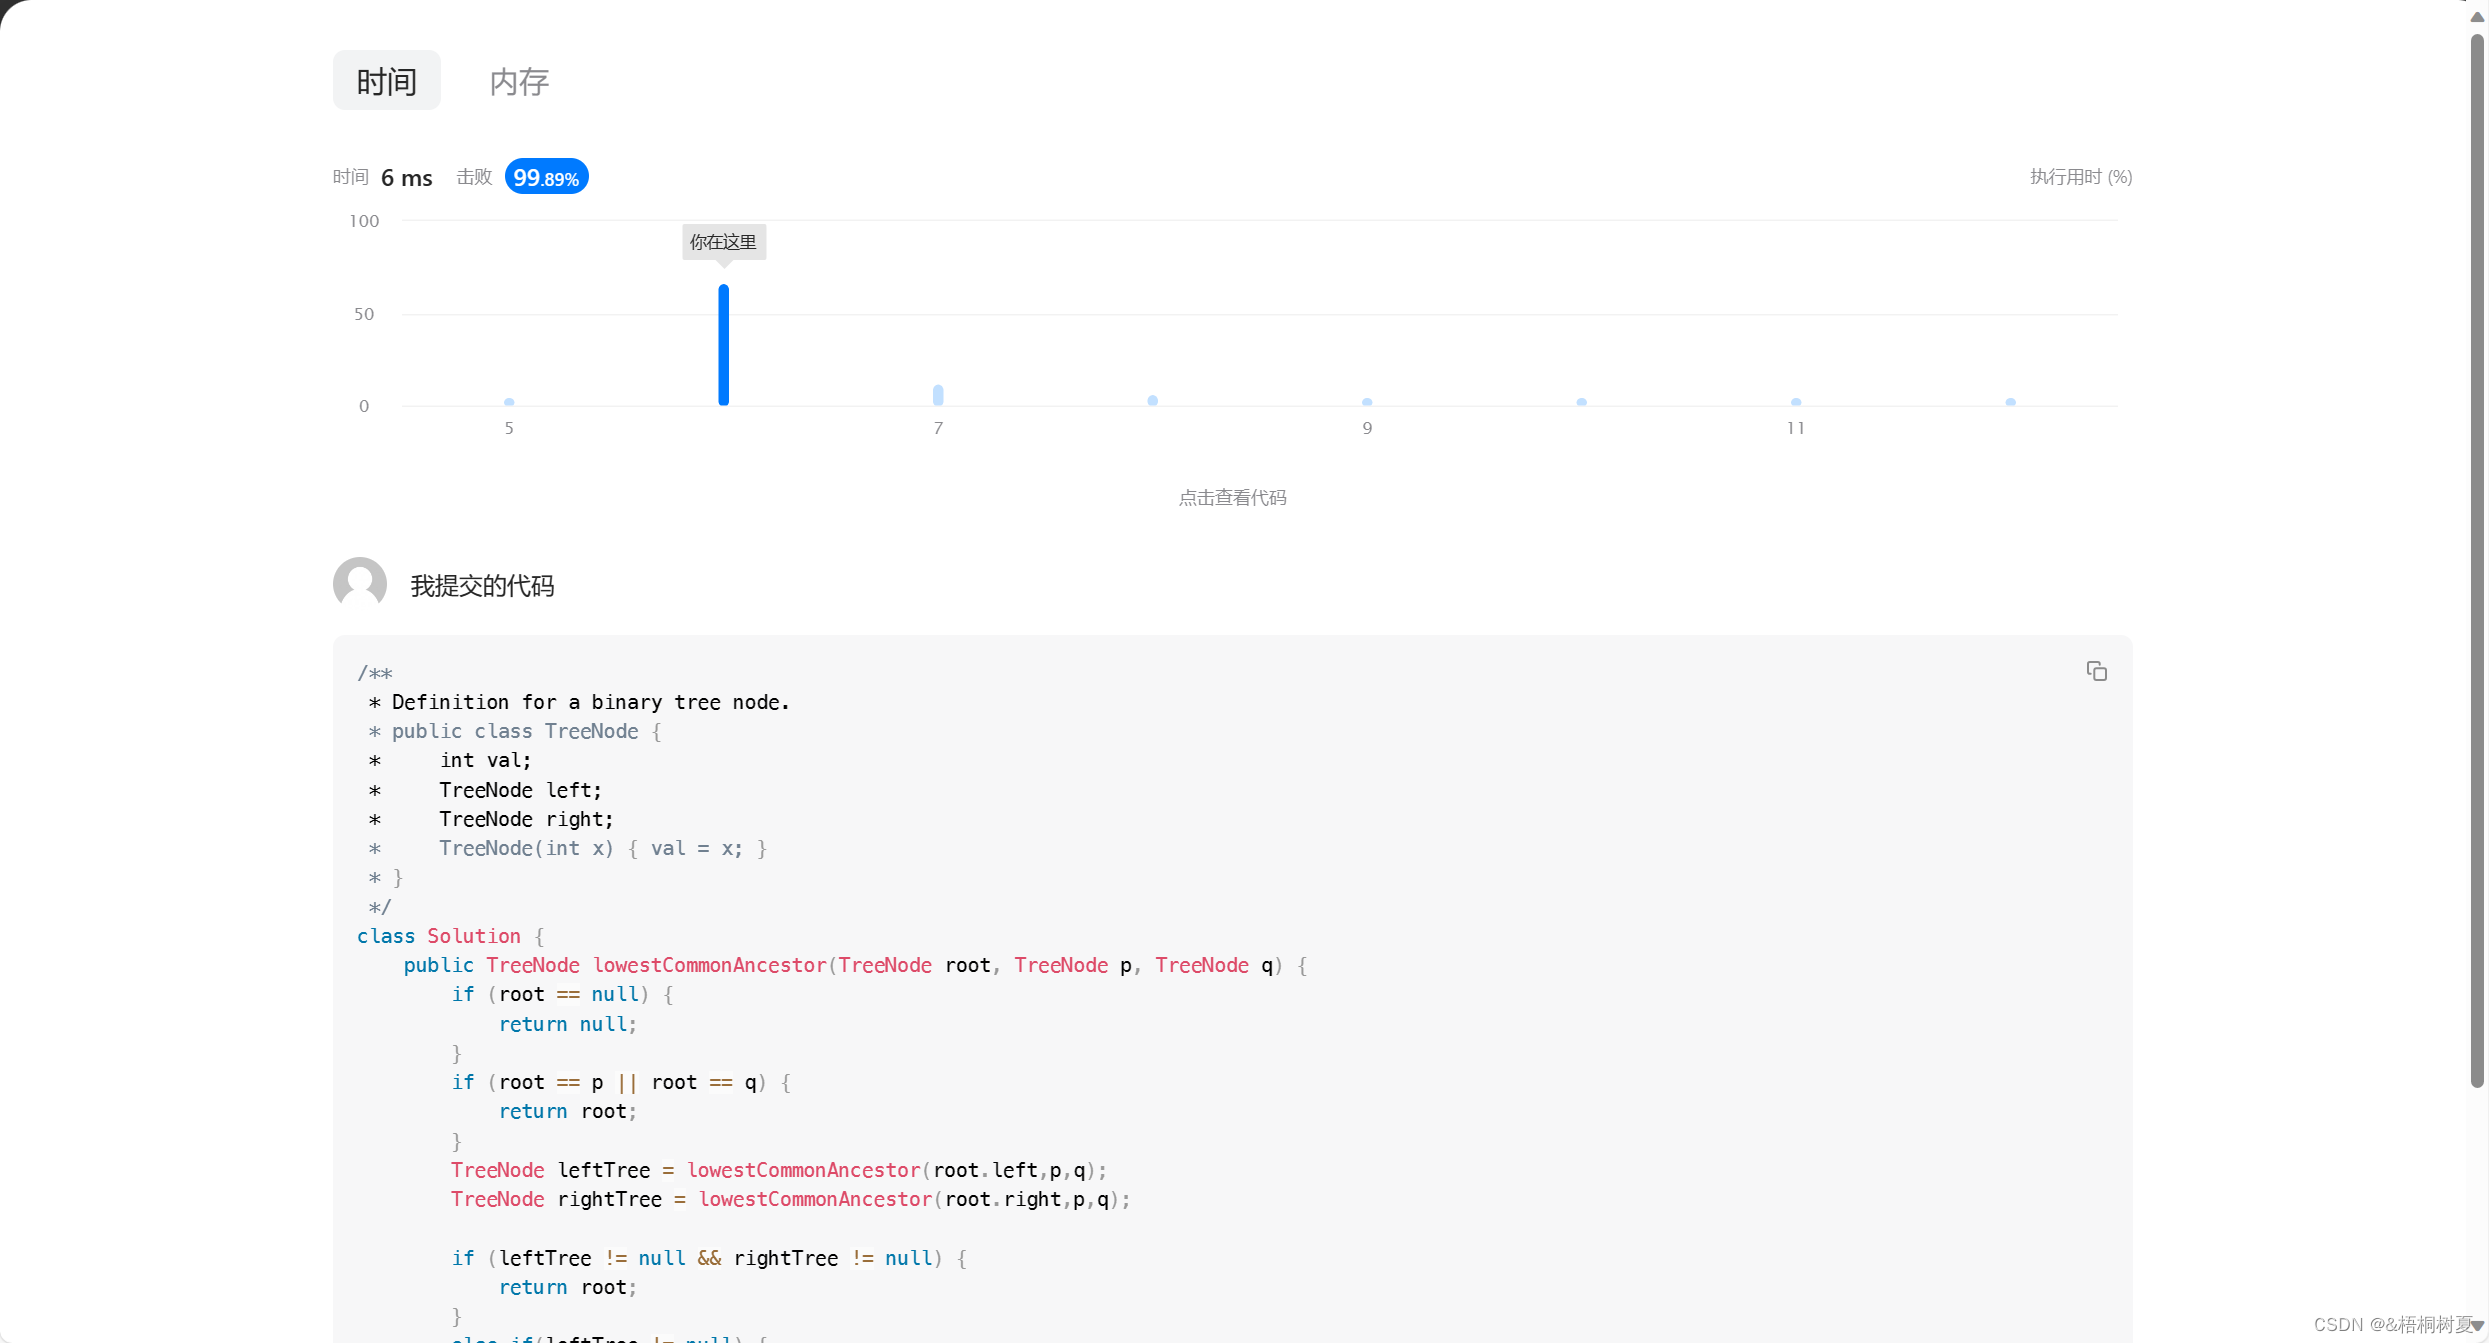Screen dimensions: 2489x1343
Task: Click the 6 ms runtime value
Action: (x=407, y=178)
